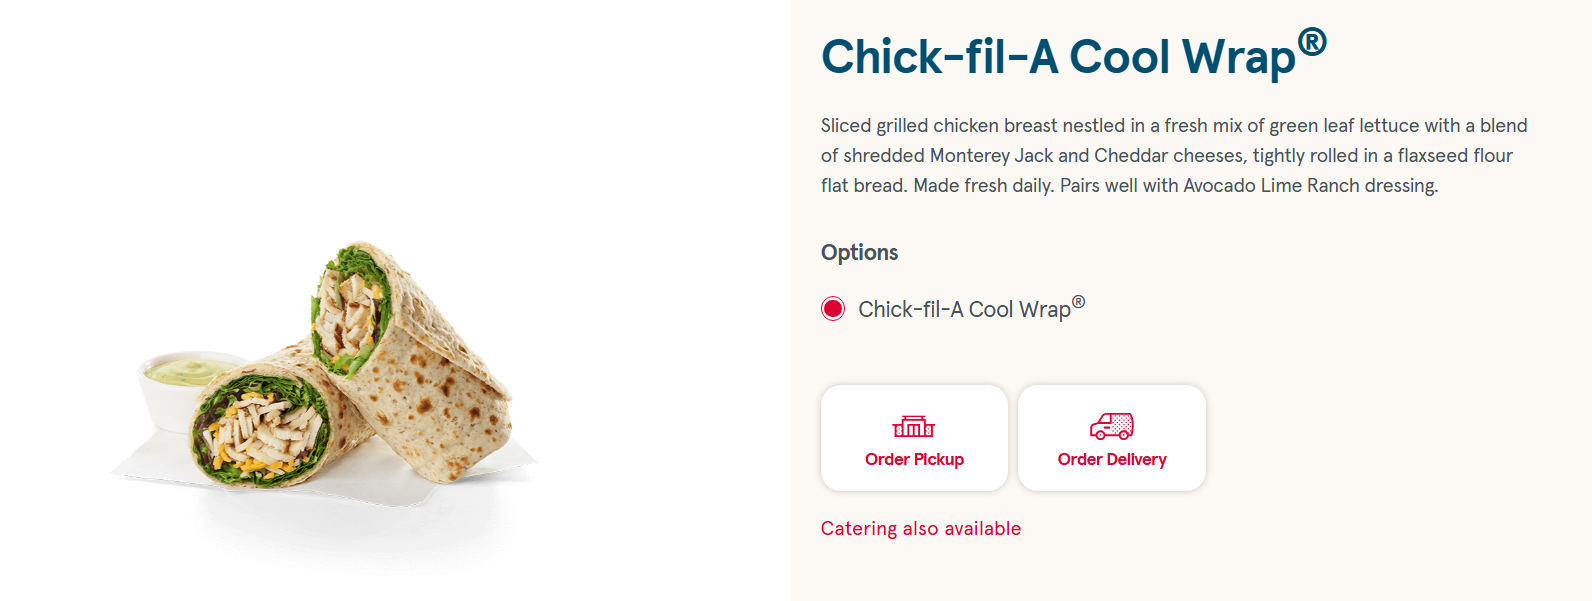Click the "Avocado Lime Ranch dressing" description text
This screenshot has height=601, width=1592.
click(x=1310, y=186)
